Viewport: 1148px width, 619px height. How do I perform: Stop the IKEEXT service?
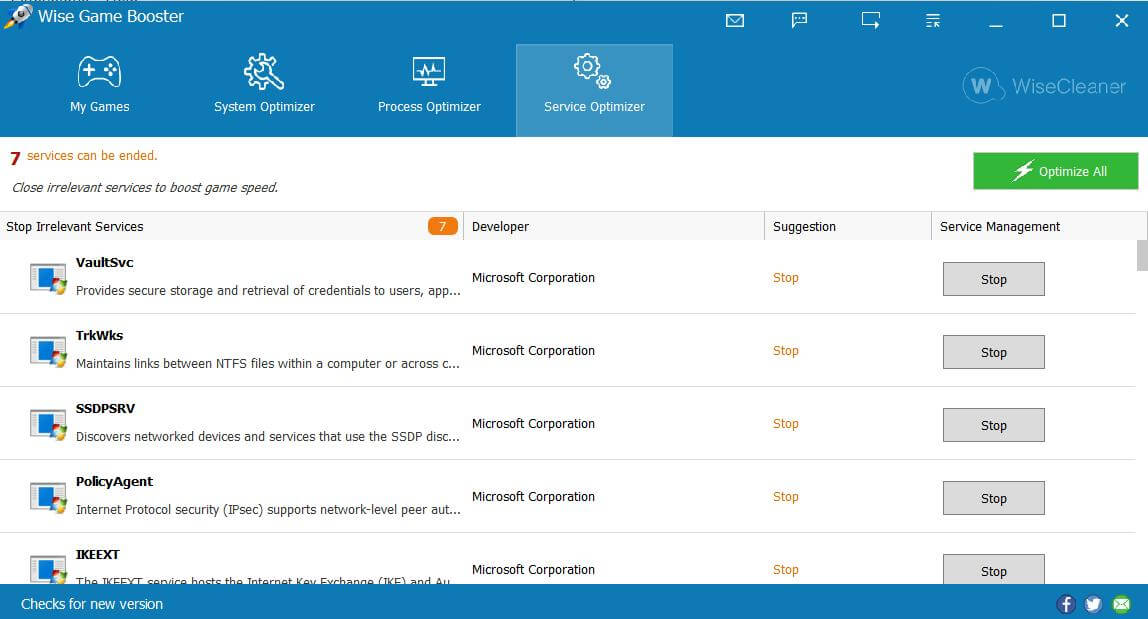click(994, 569)
